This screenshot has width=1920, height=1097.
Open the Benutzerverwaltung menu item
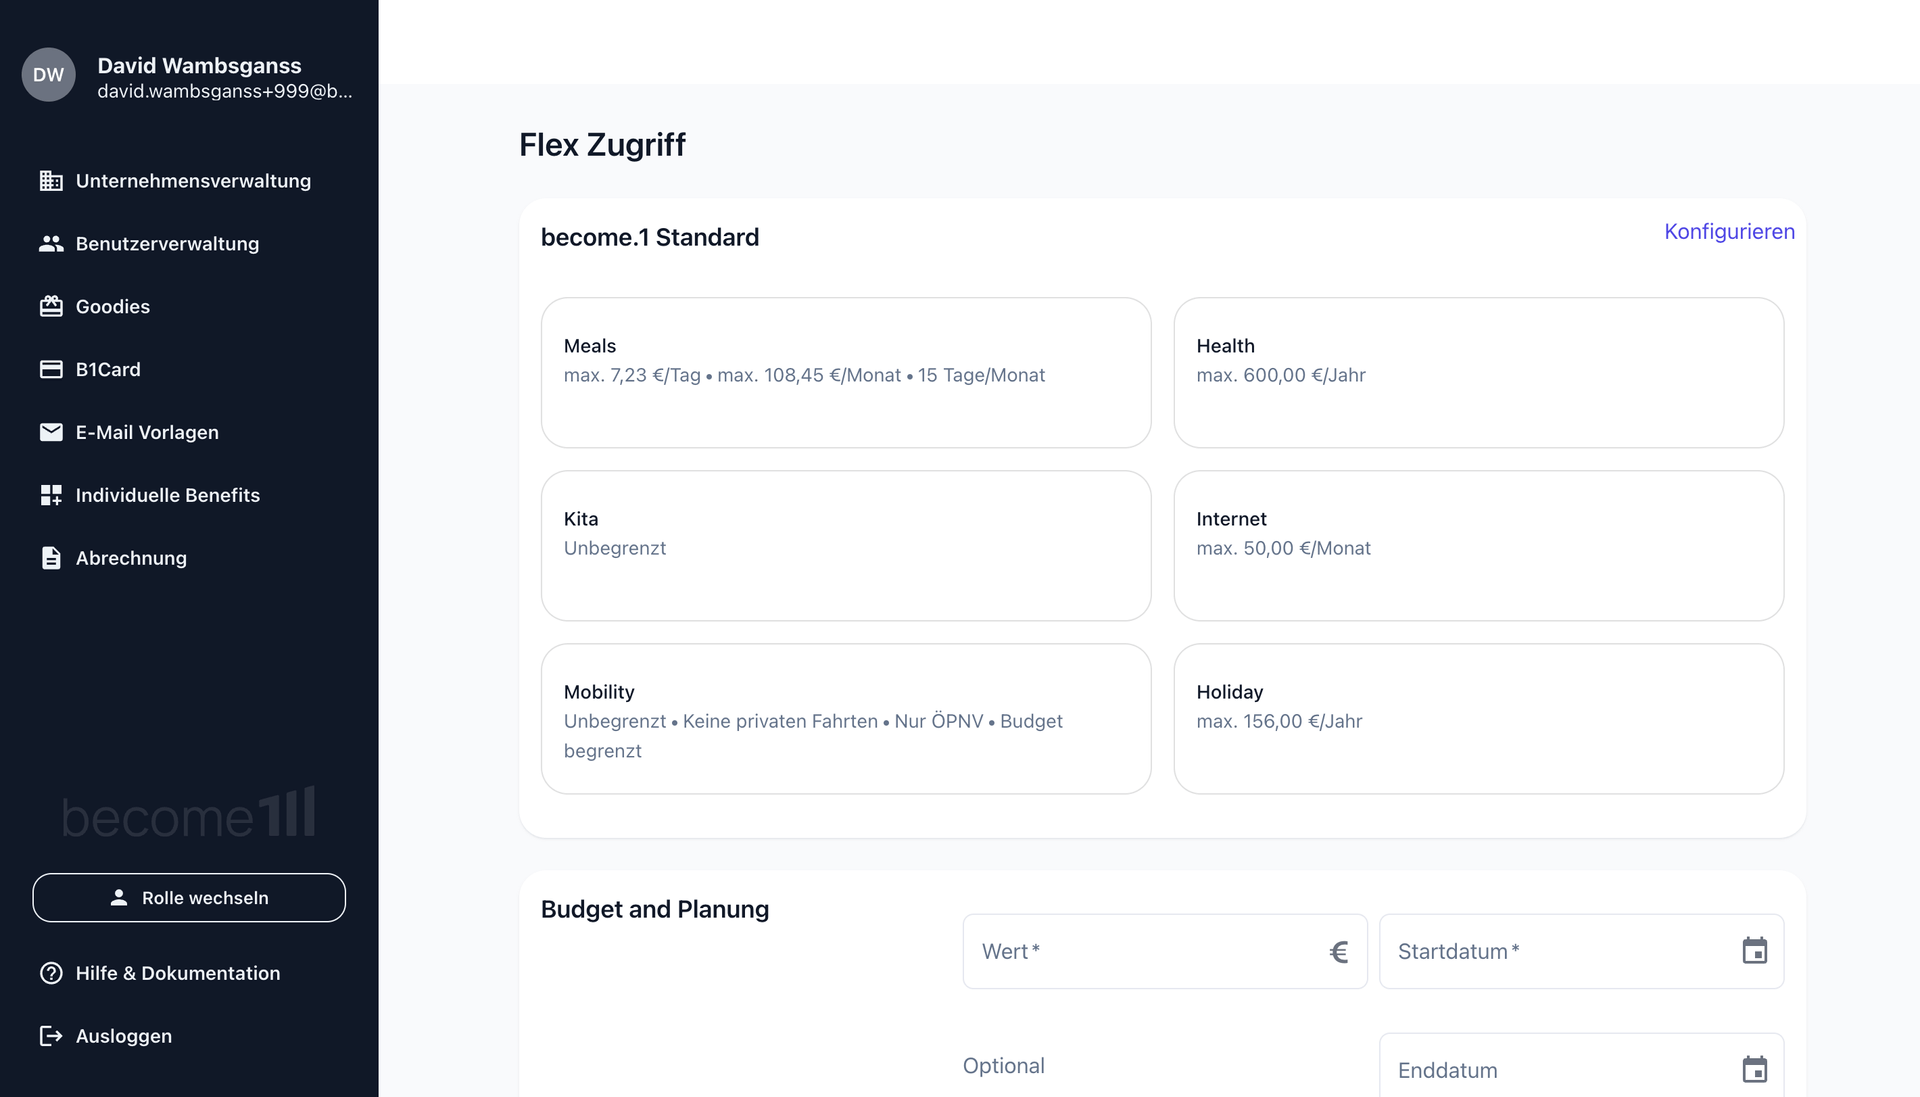(x=167, y=244)
